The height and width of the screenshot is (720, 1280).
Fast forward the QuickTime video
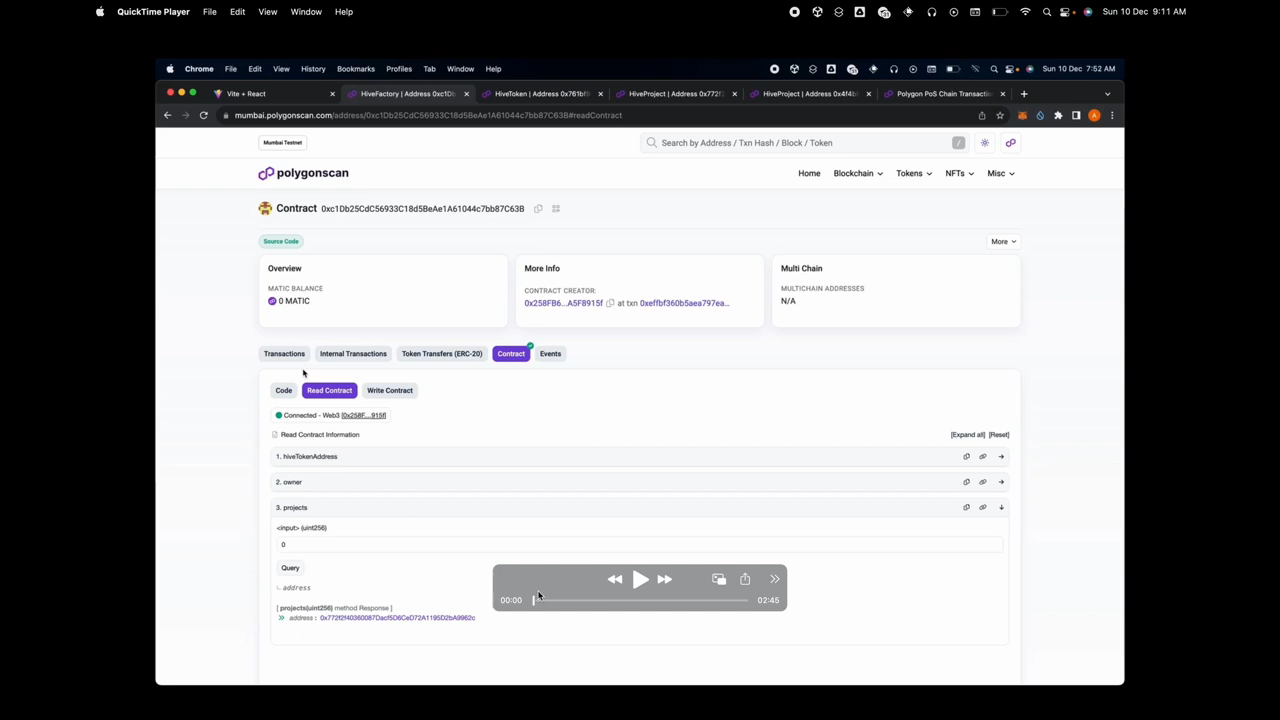point(665,579)
